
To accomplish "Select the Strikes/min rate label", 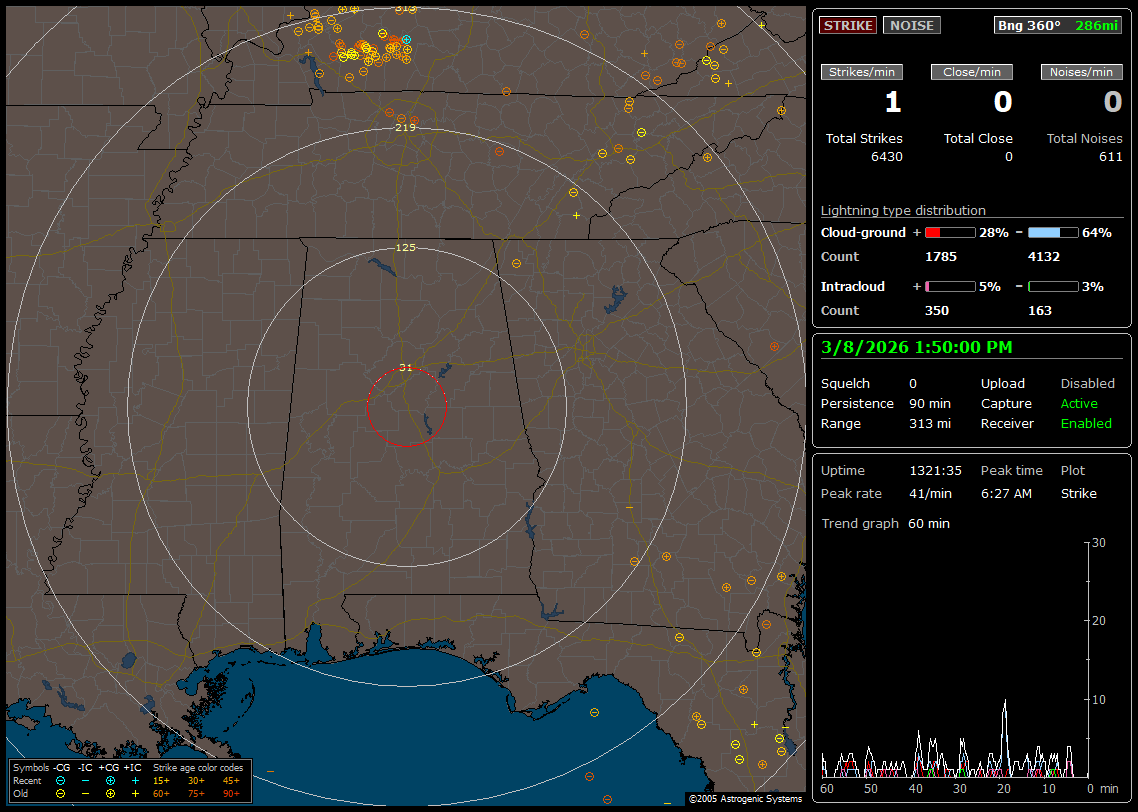I will coord(862,72).
